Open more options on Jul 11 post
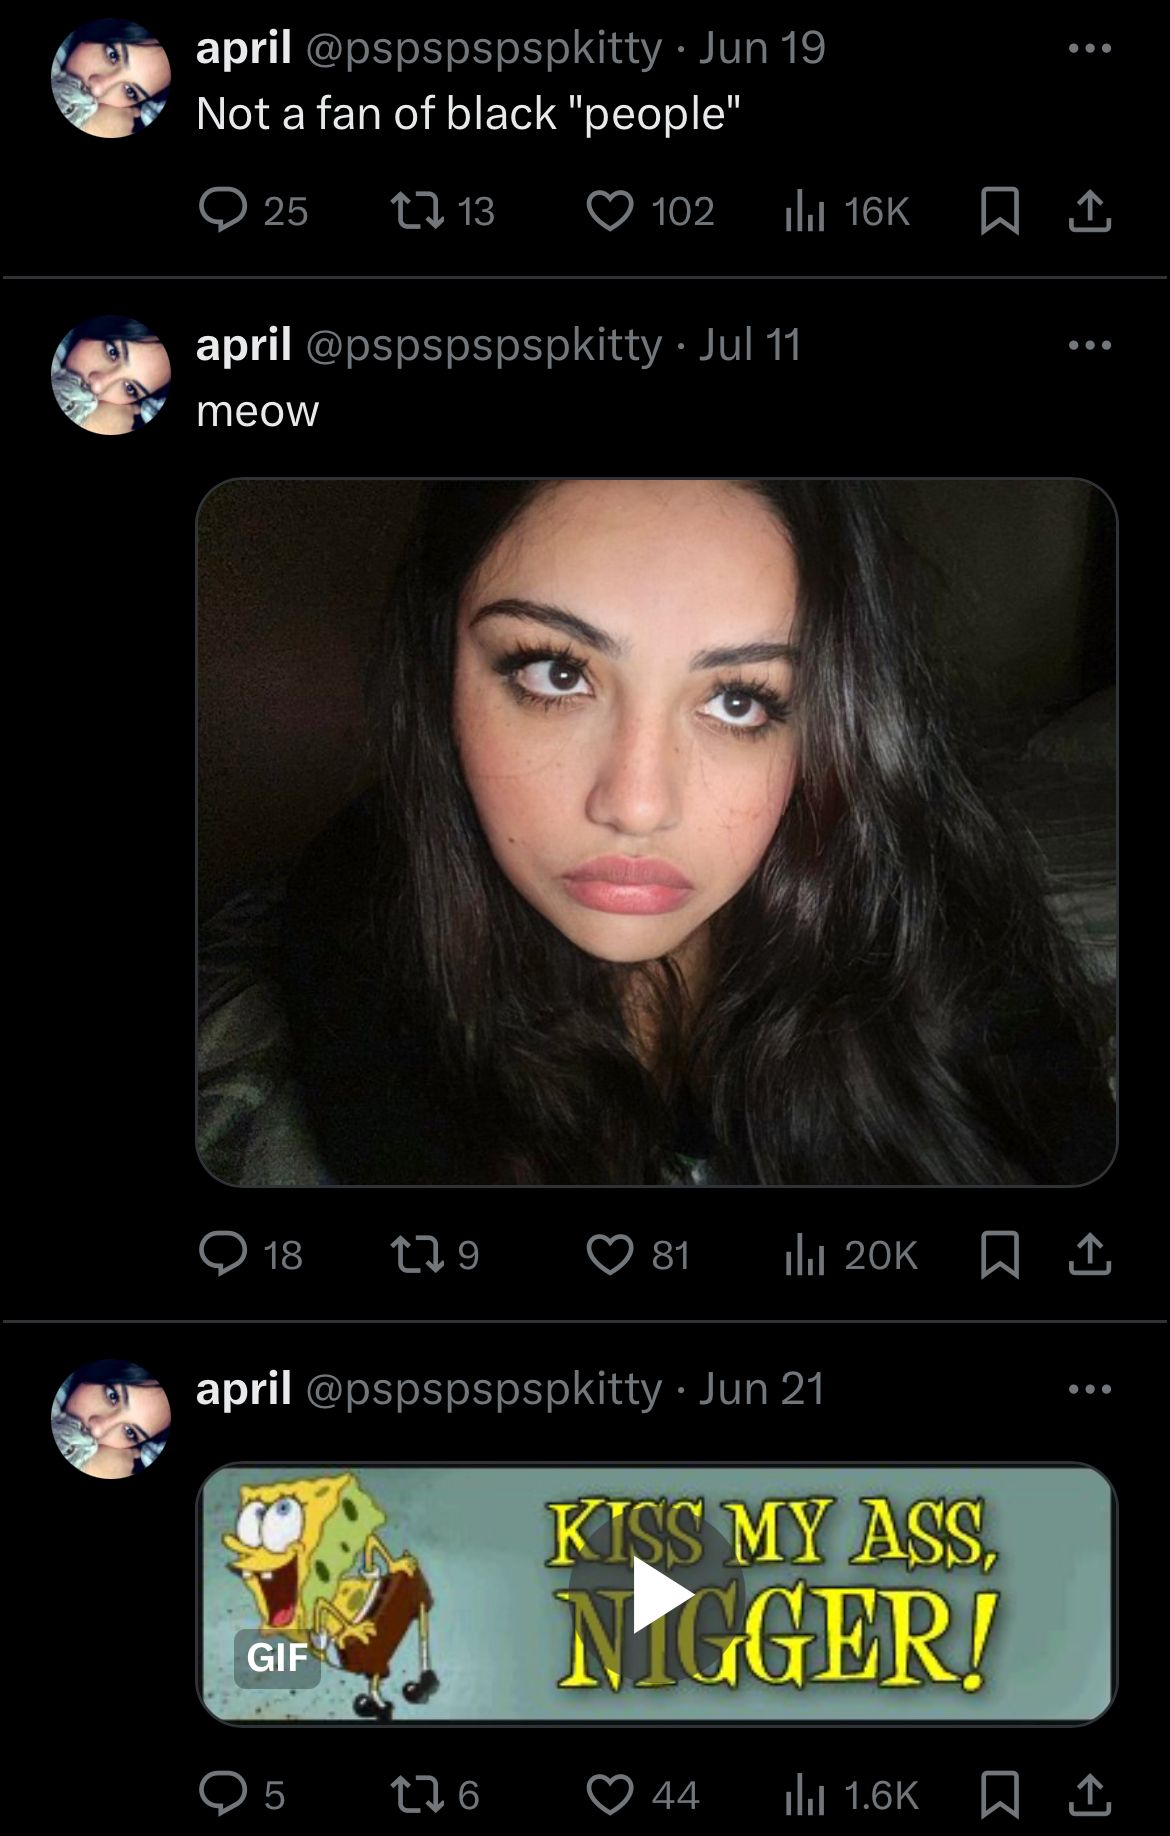Screen dimensions: 1170x1836 (1089, 345)
